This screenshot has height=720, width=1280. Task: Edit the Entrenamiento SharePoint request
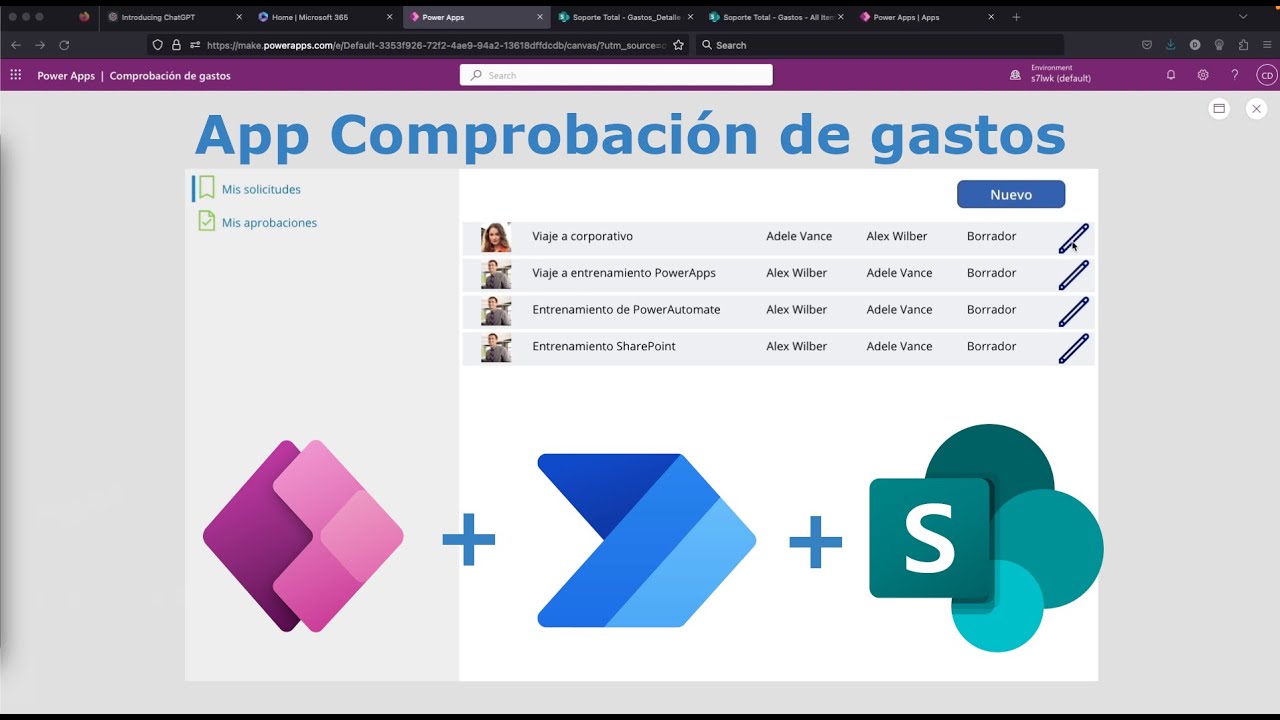tap(1073, 348)
